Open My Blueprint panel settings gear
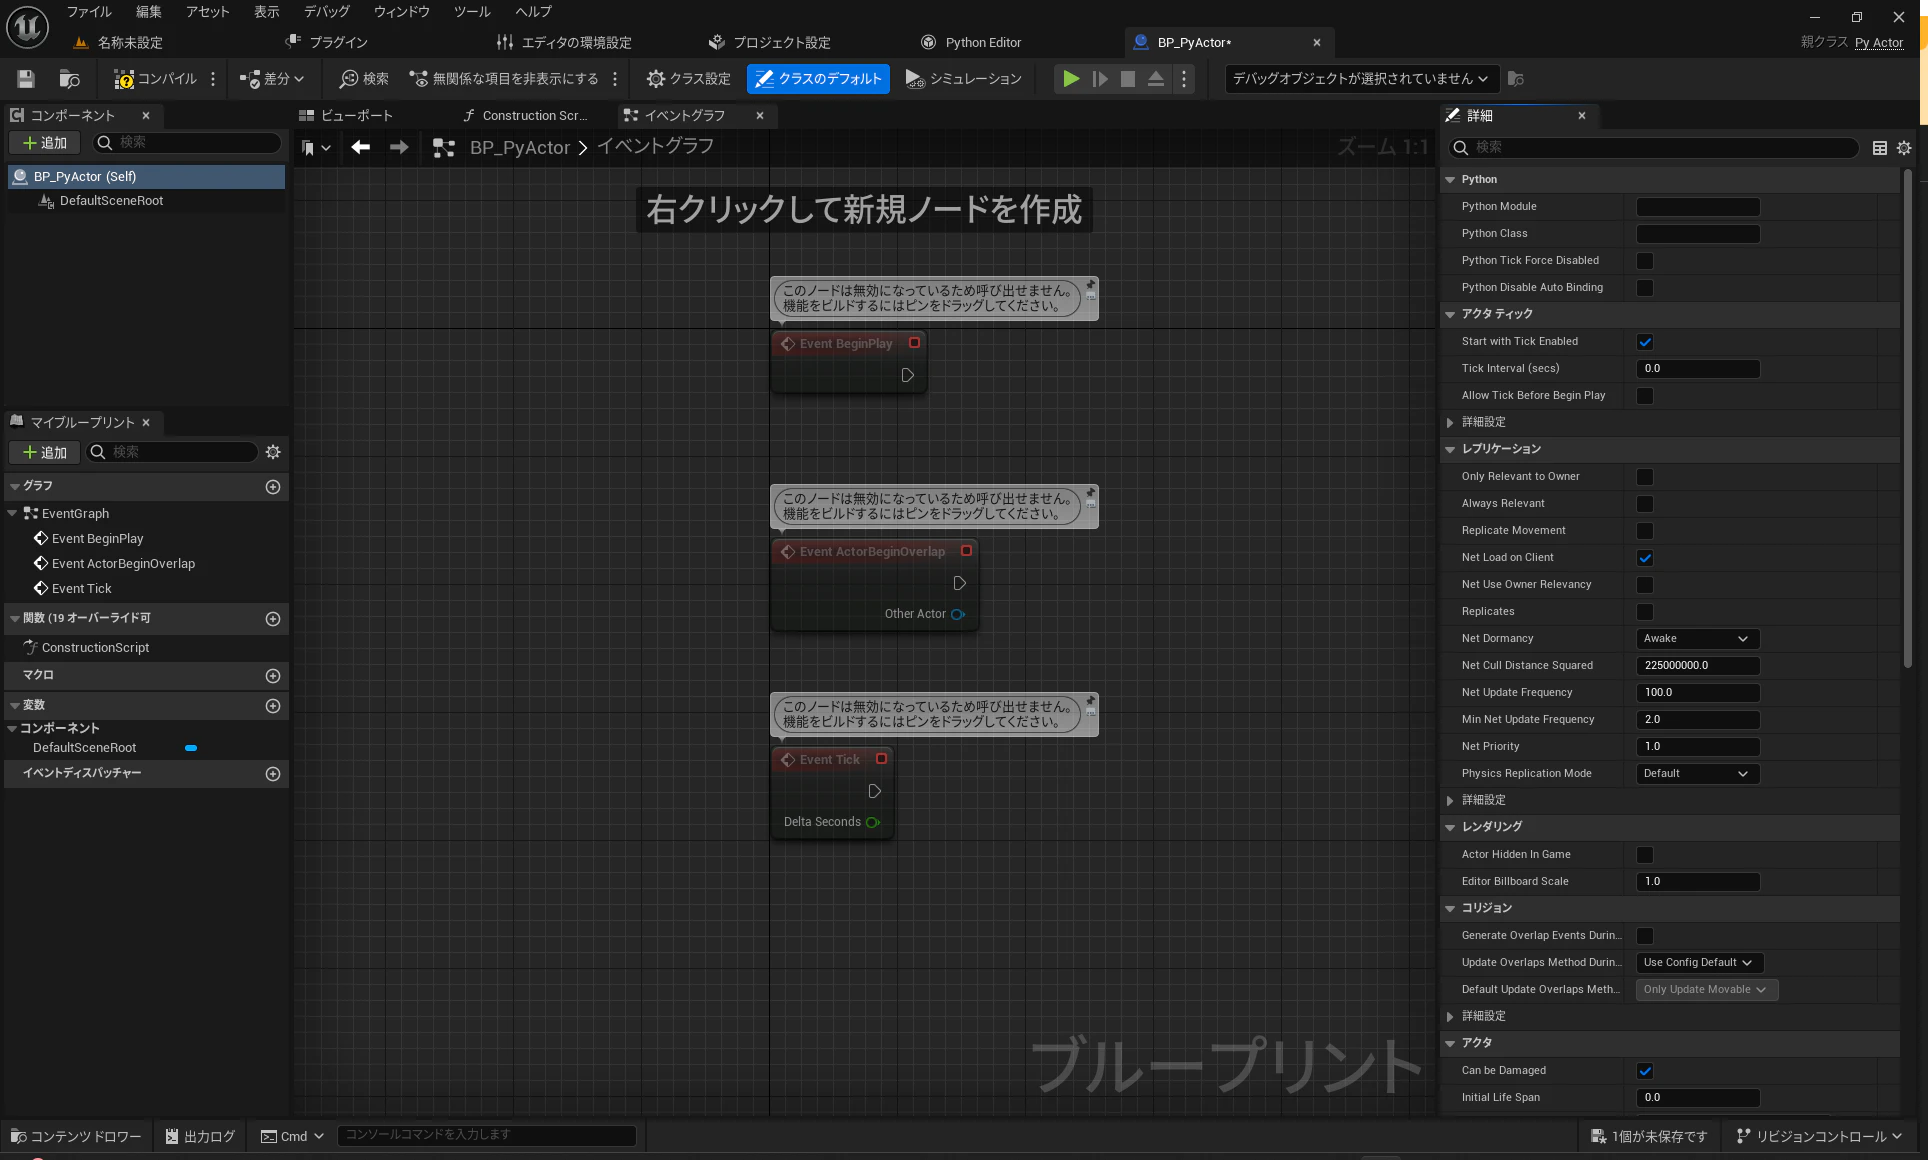Viewport: 1928px width, 1160px height. pyautogui.click(x=273, y=452)
